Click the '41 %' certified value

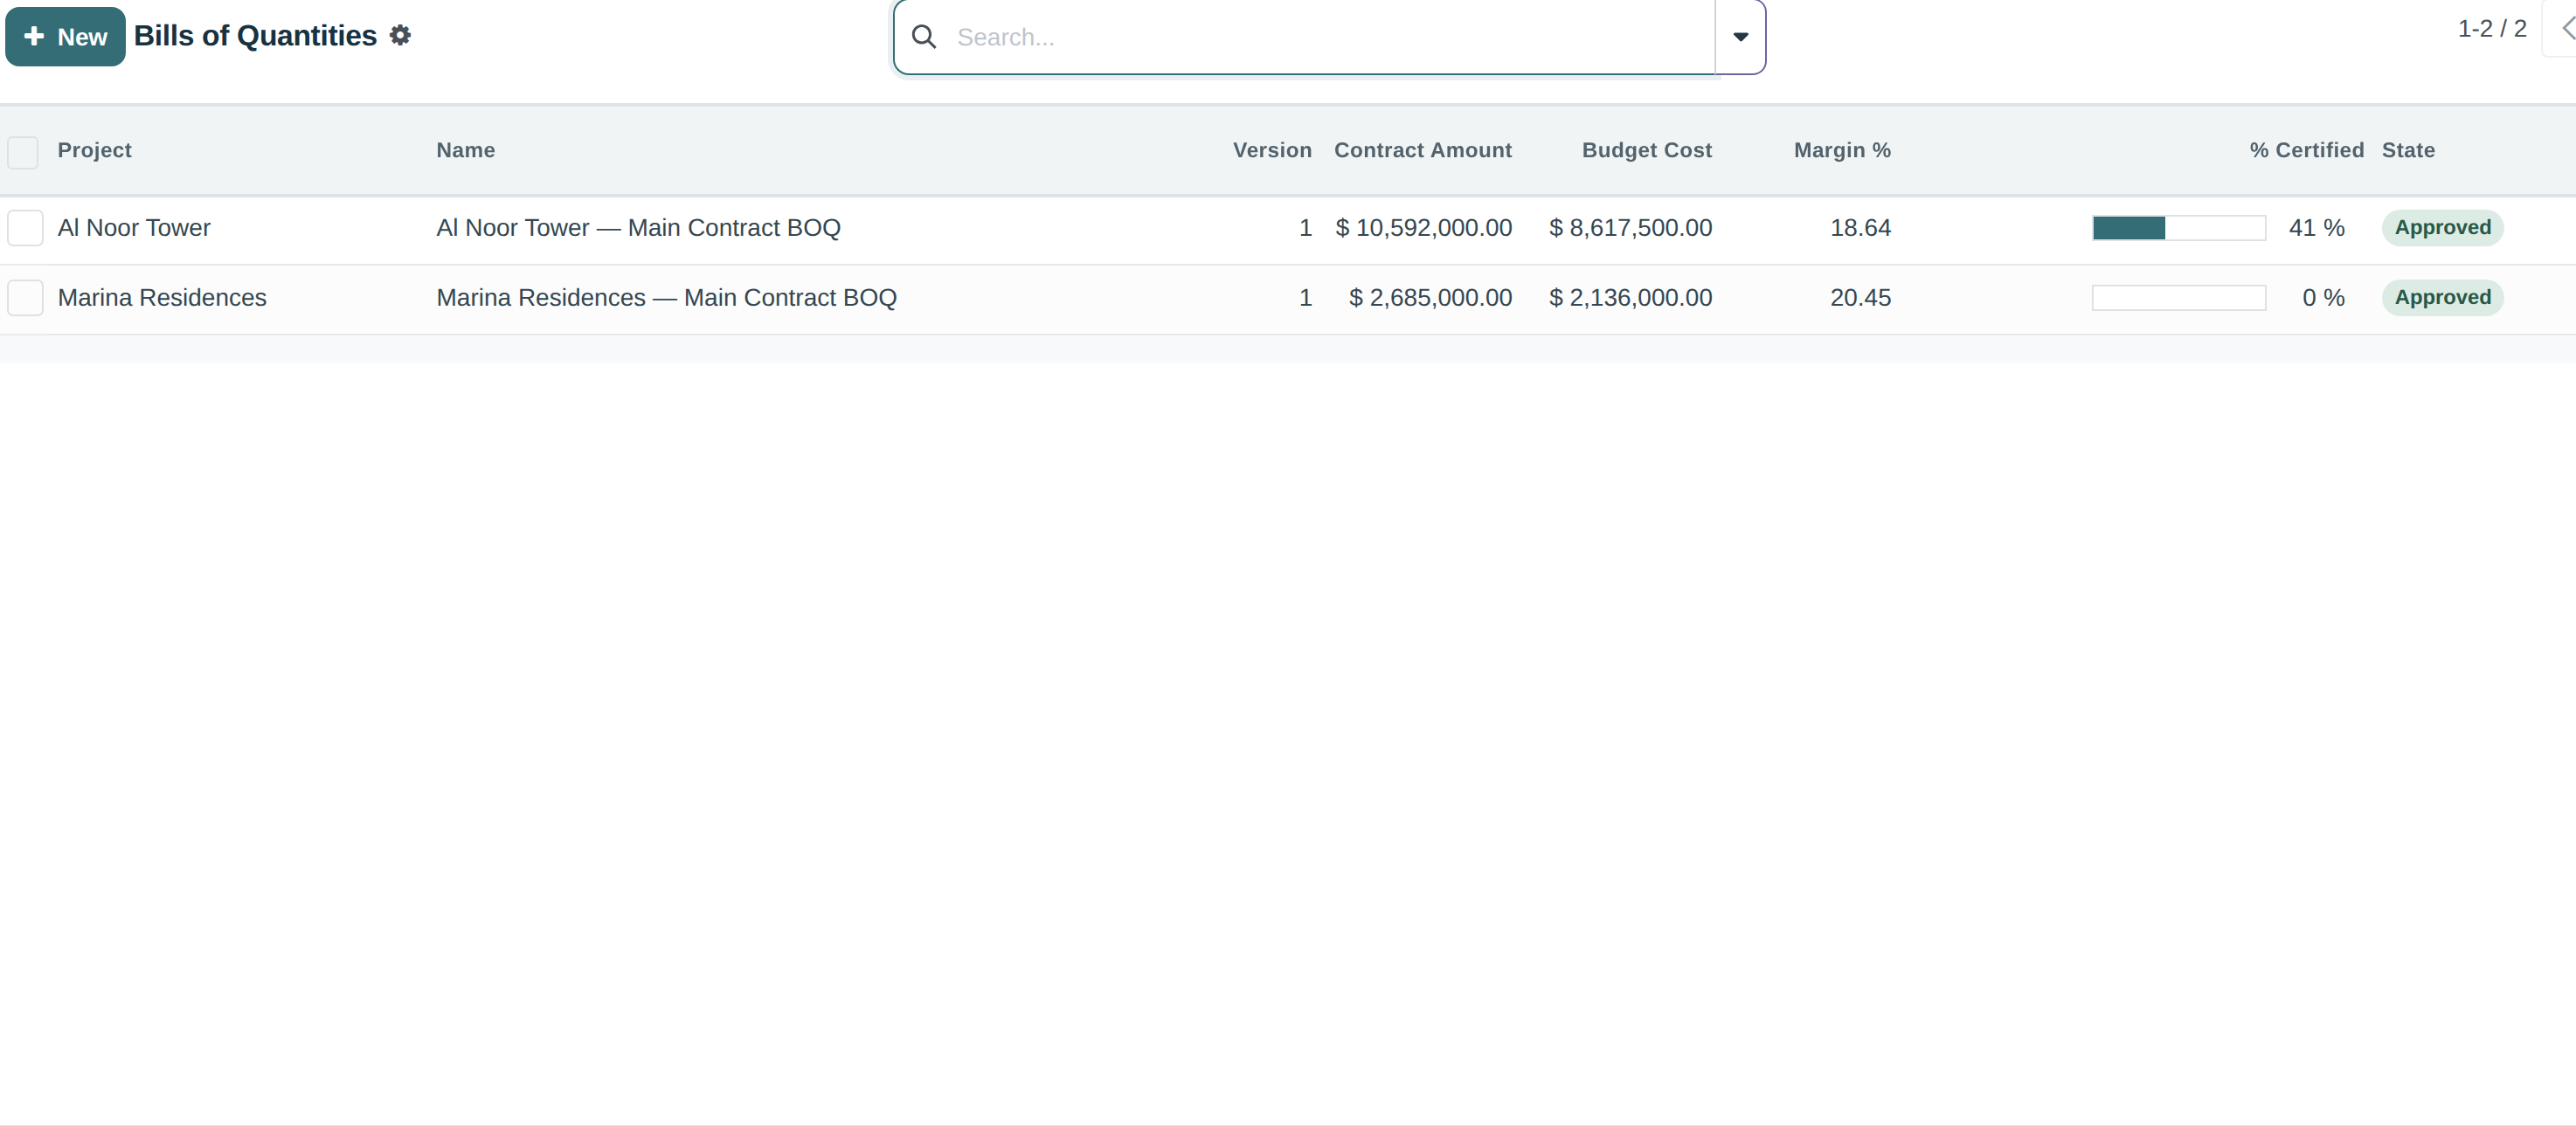(x=2316, y=228)
